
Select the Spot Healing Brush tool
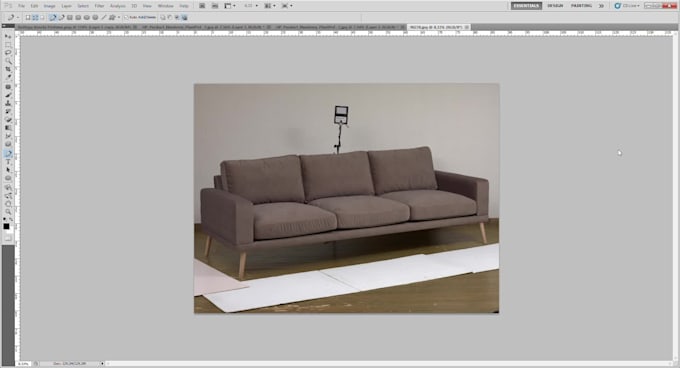(8, 87)
